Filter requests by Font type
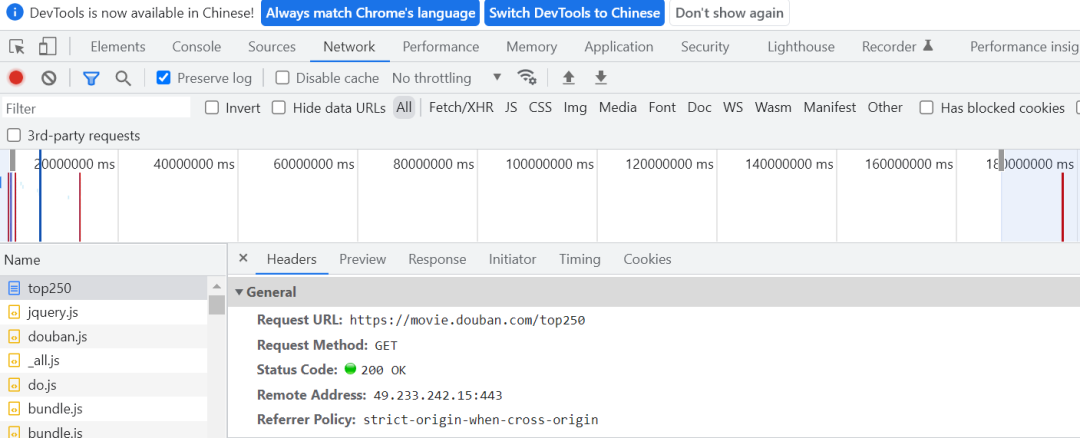 click(663, 107)
